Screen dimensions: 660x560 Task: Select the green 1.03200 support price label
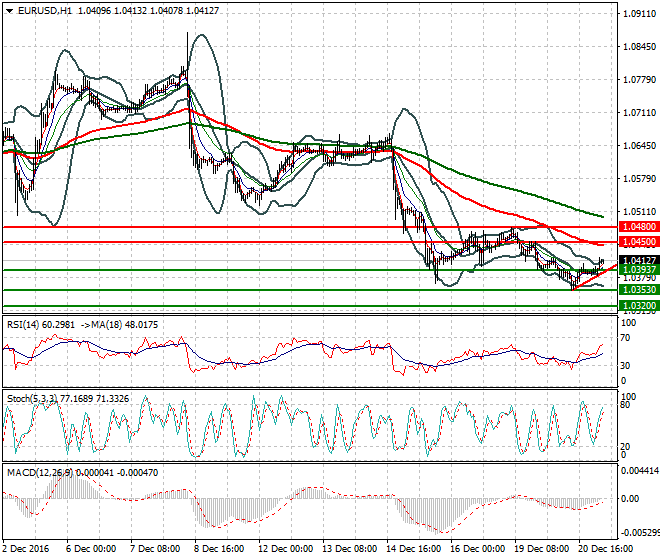click(x=636, y=305)
